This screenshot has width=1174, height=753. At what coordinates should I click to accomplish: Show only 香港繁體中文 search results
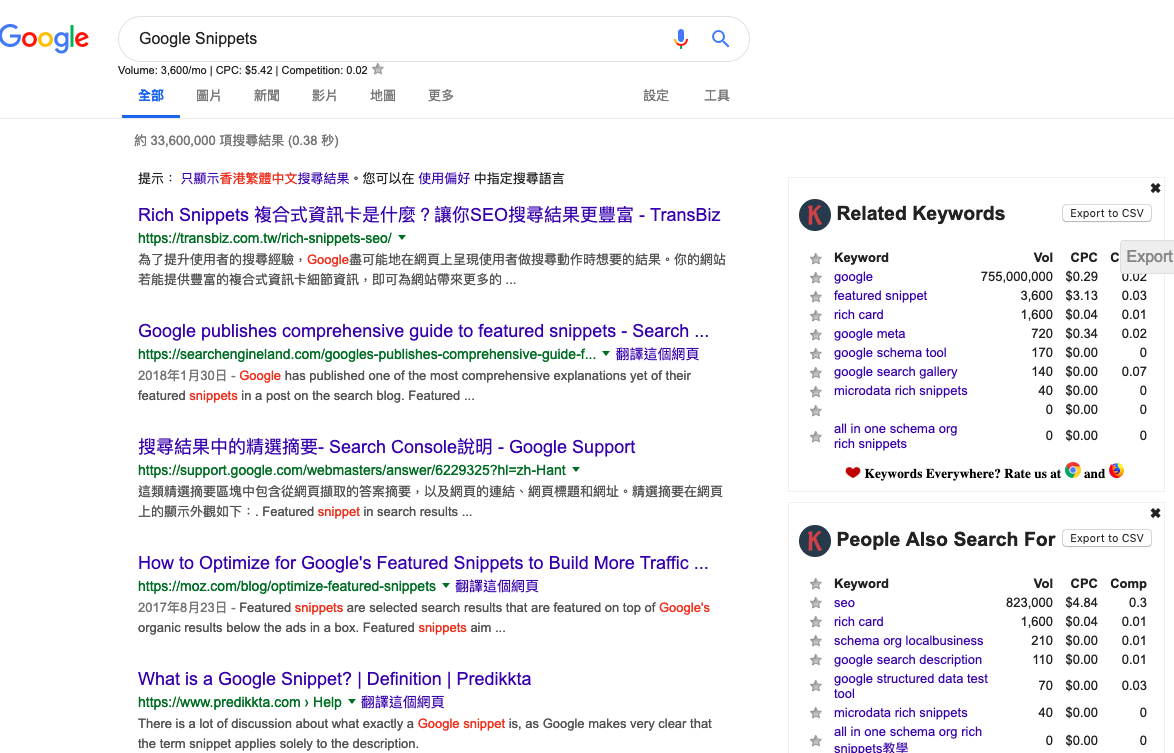click(265, 178)
